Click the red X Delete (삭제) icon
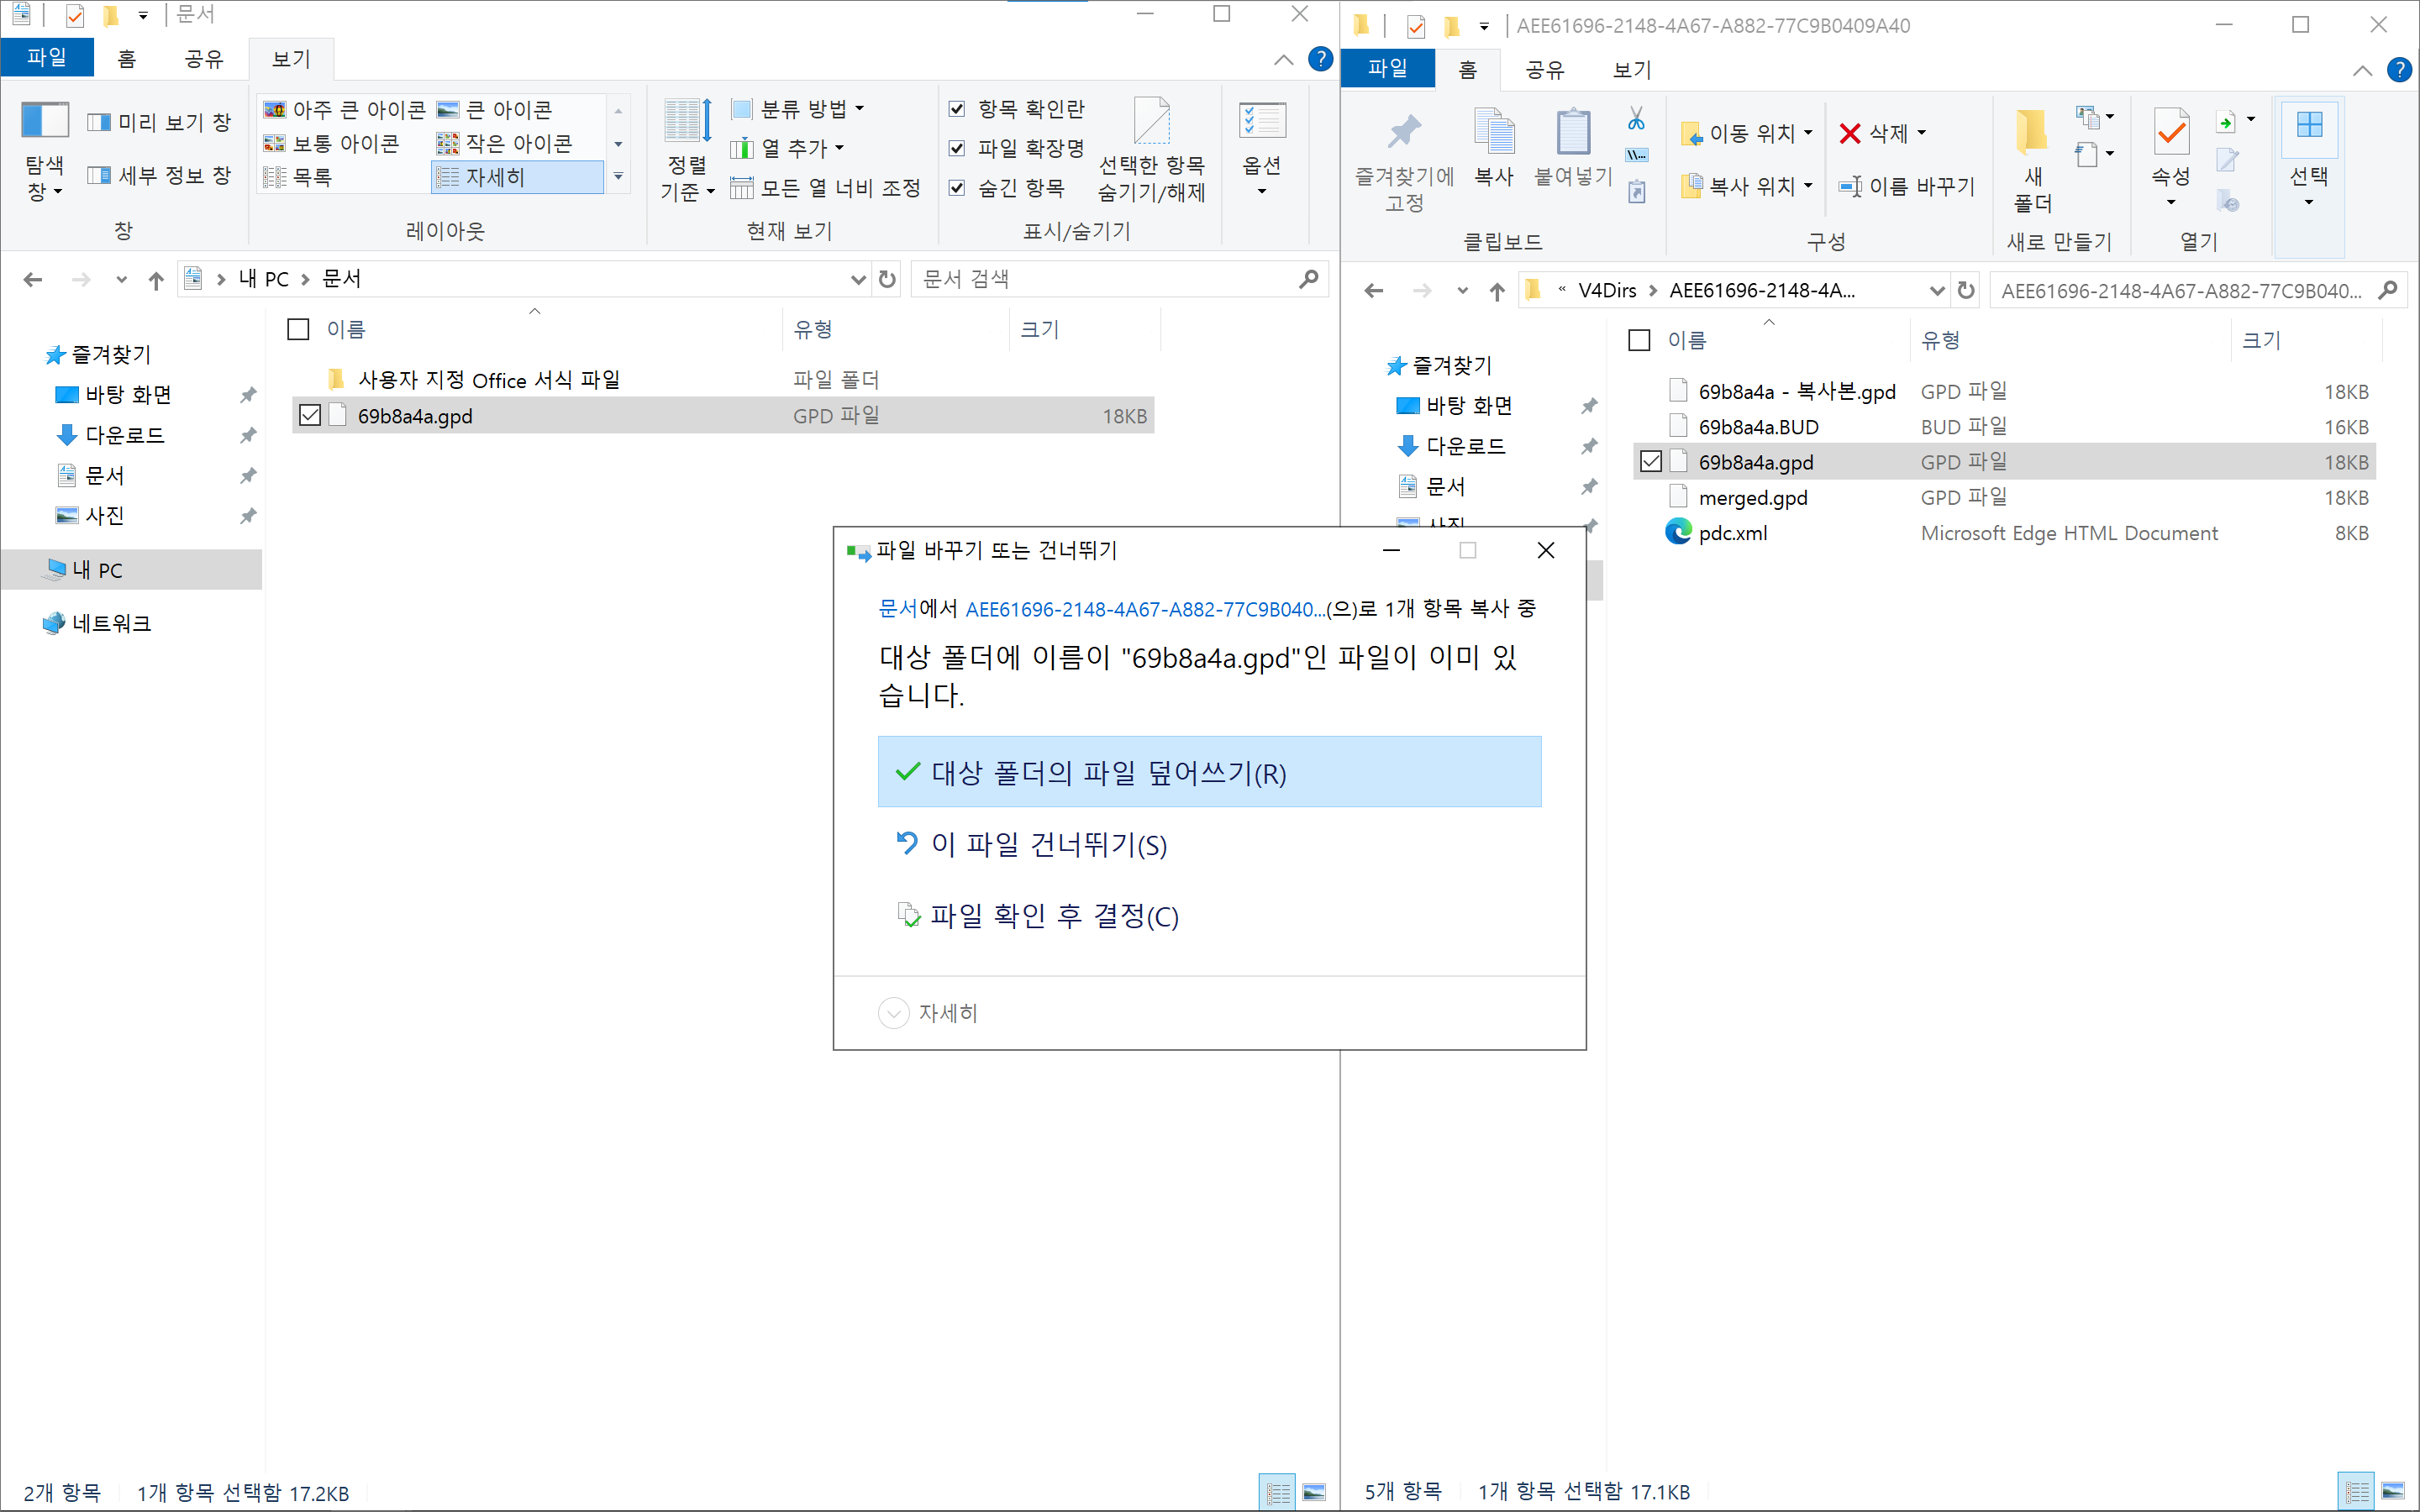 pyautogui.click(x=1850, y=133)
